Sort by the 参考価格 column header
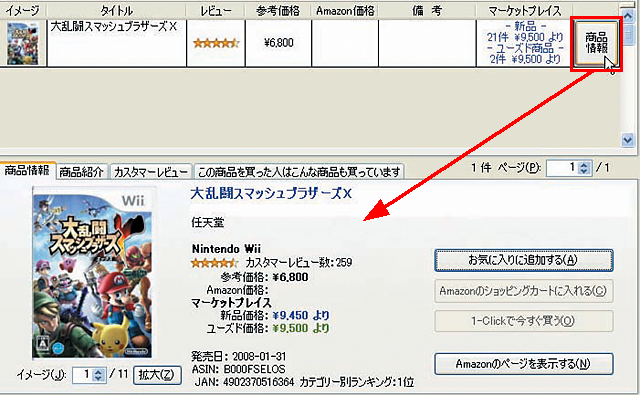 (278, 11)
